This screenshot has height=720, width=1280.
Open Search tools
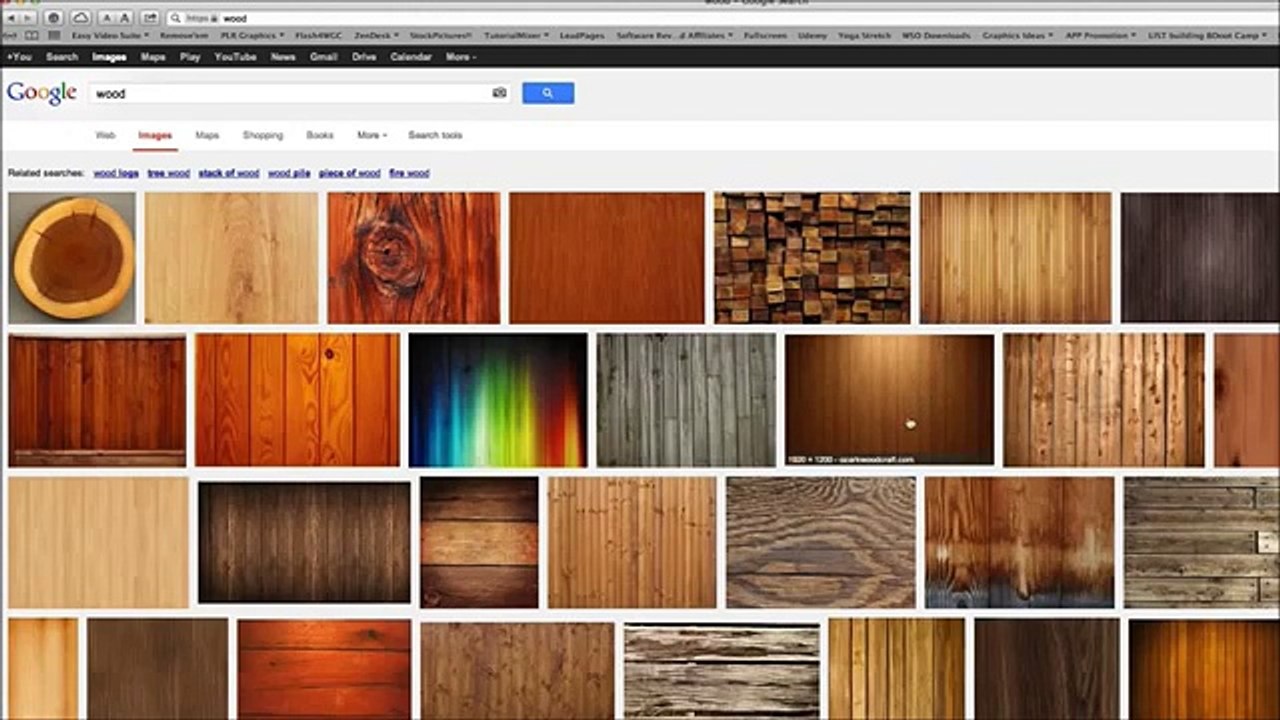click(x=435, y=135)
